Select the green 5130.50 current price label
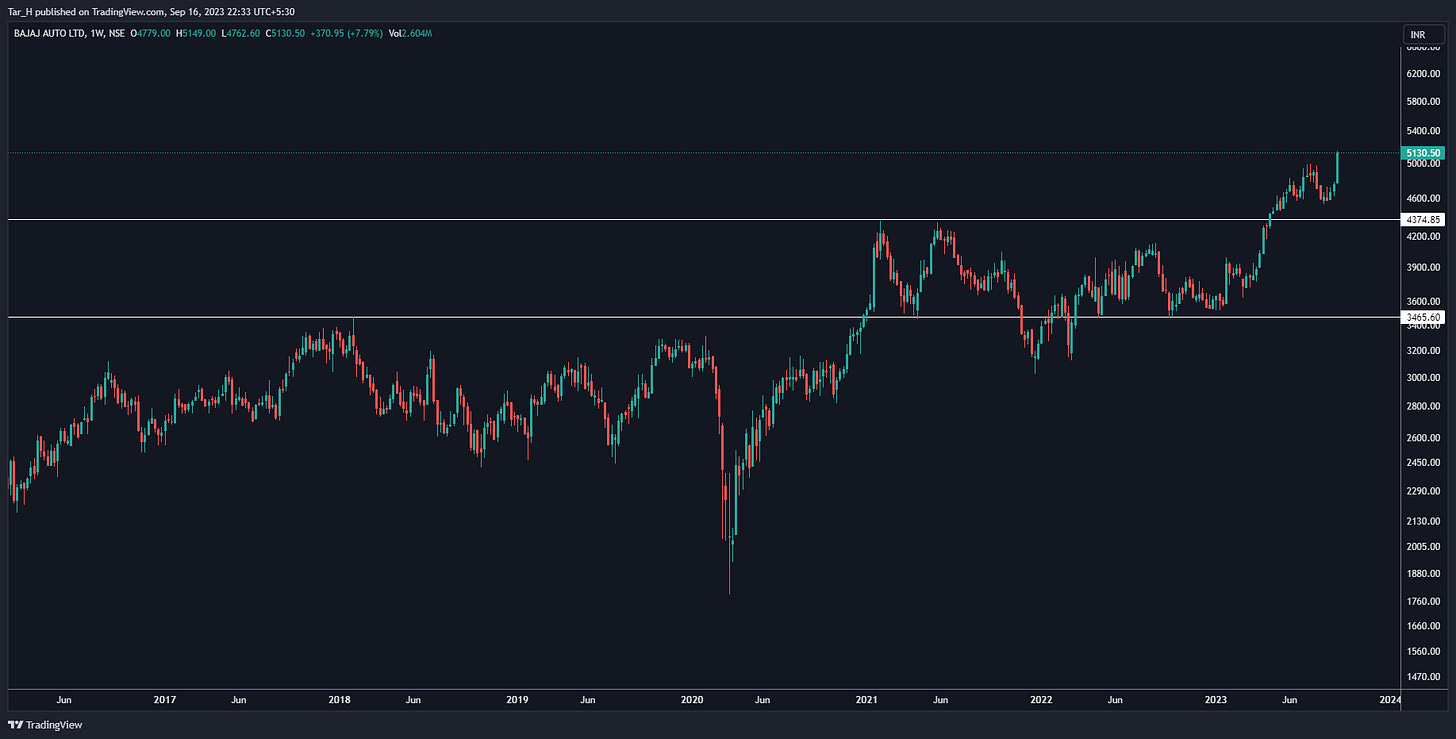The image size is (1456, 739). pyautogui.click(x=1423, y=153)
